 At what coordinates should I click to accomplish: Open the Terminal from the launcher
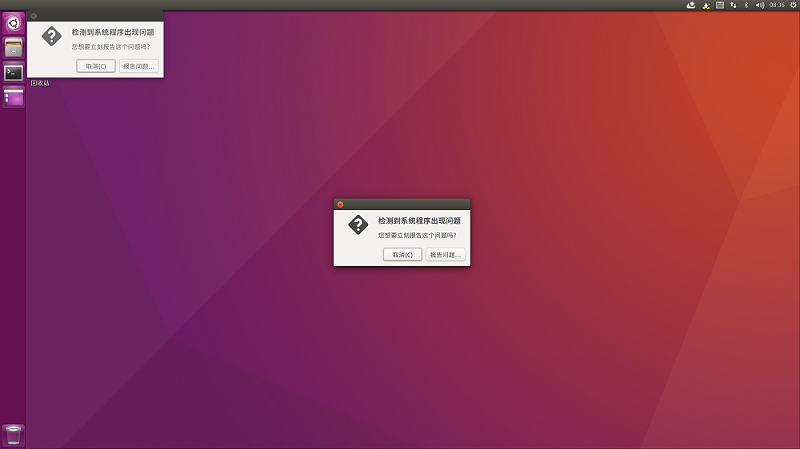pyautogui.click(x=13, y=72)
